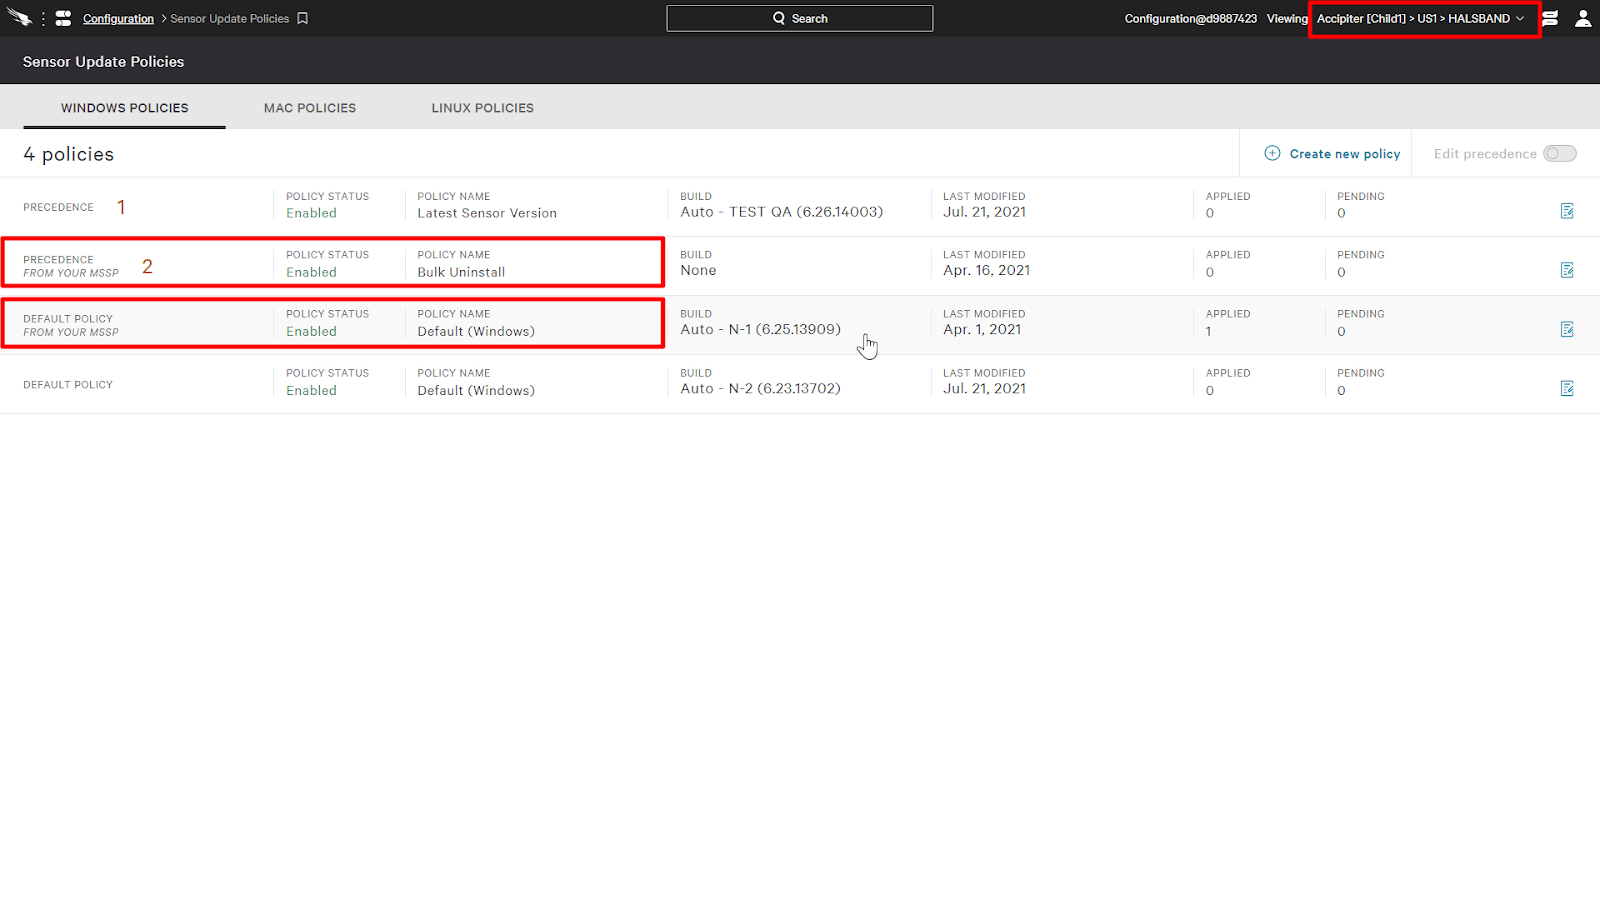This screenshot has width=1600, height=900.
Task: Open the vertical dots menu beside the logo
Action: [43, 19]
